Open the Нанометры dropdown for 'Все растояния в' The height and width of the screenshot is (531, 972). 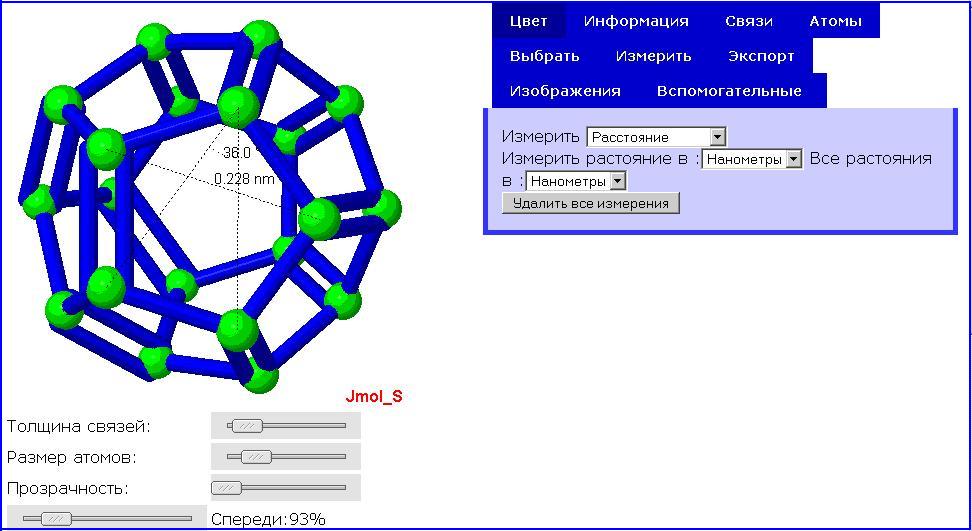[x=577, y=182]
